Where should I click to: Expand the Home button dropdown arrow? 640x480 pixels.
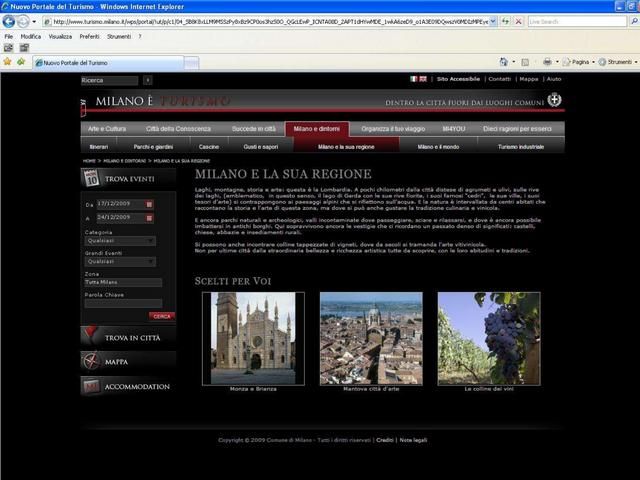click(513, 62)
